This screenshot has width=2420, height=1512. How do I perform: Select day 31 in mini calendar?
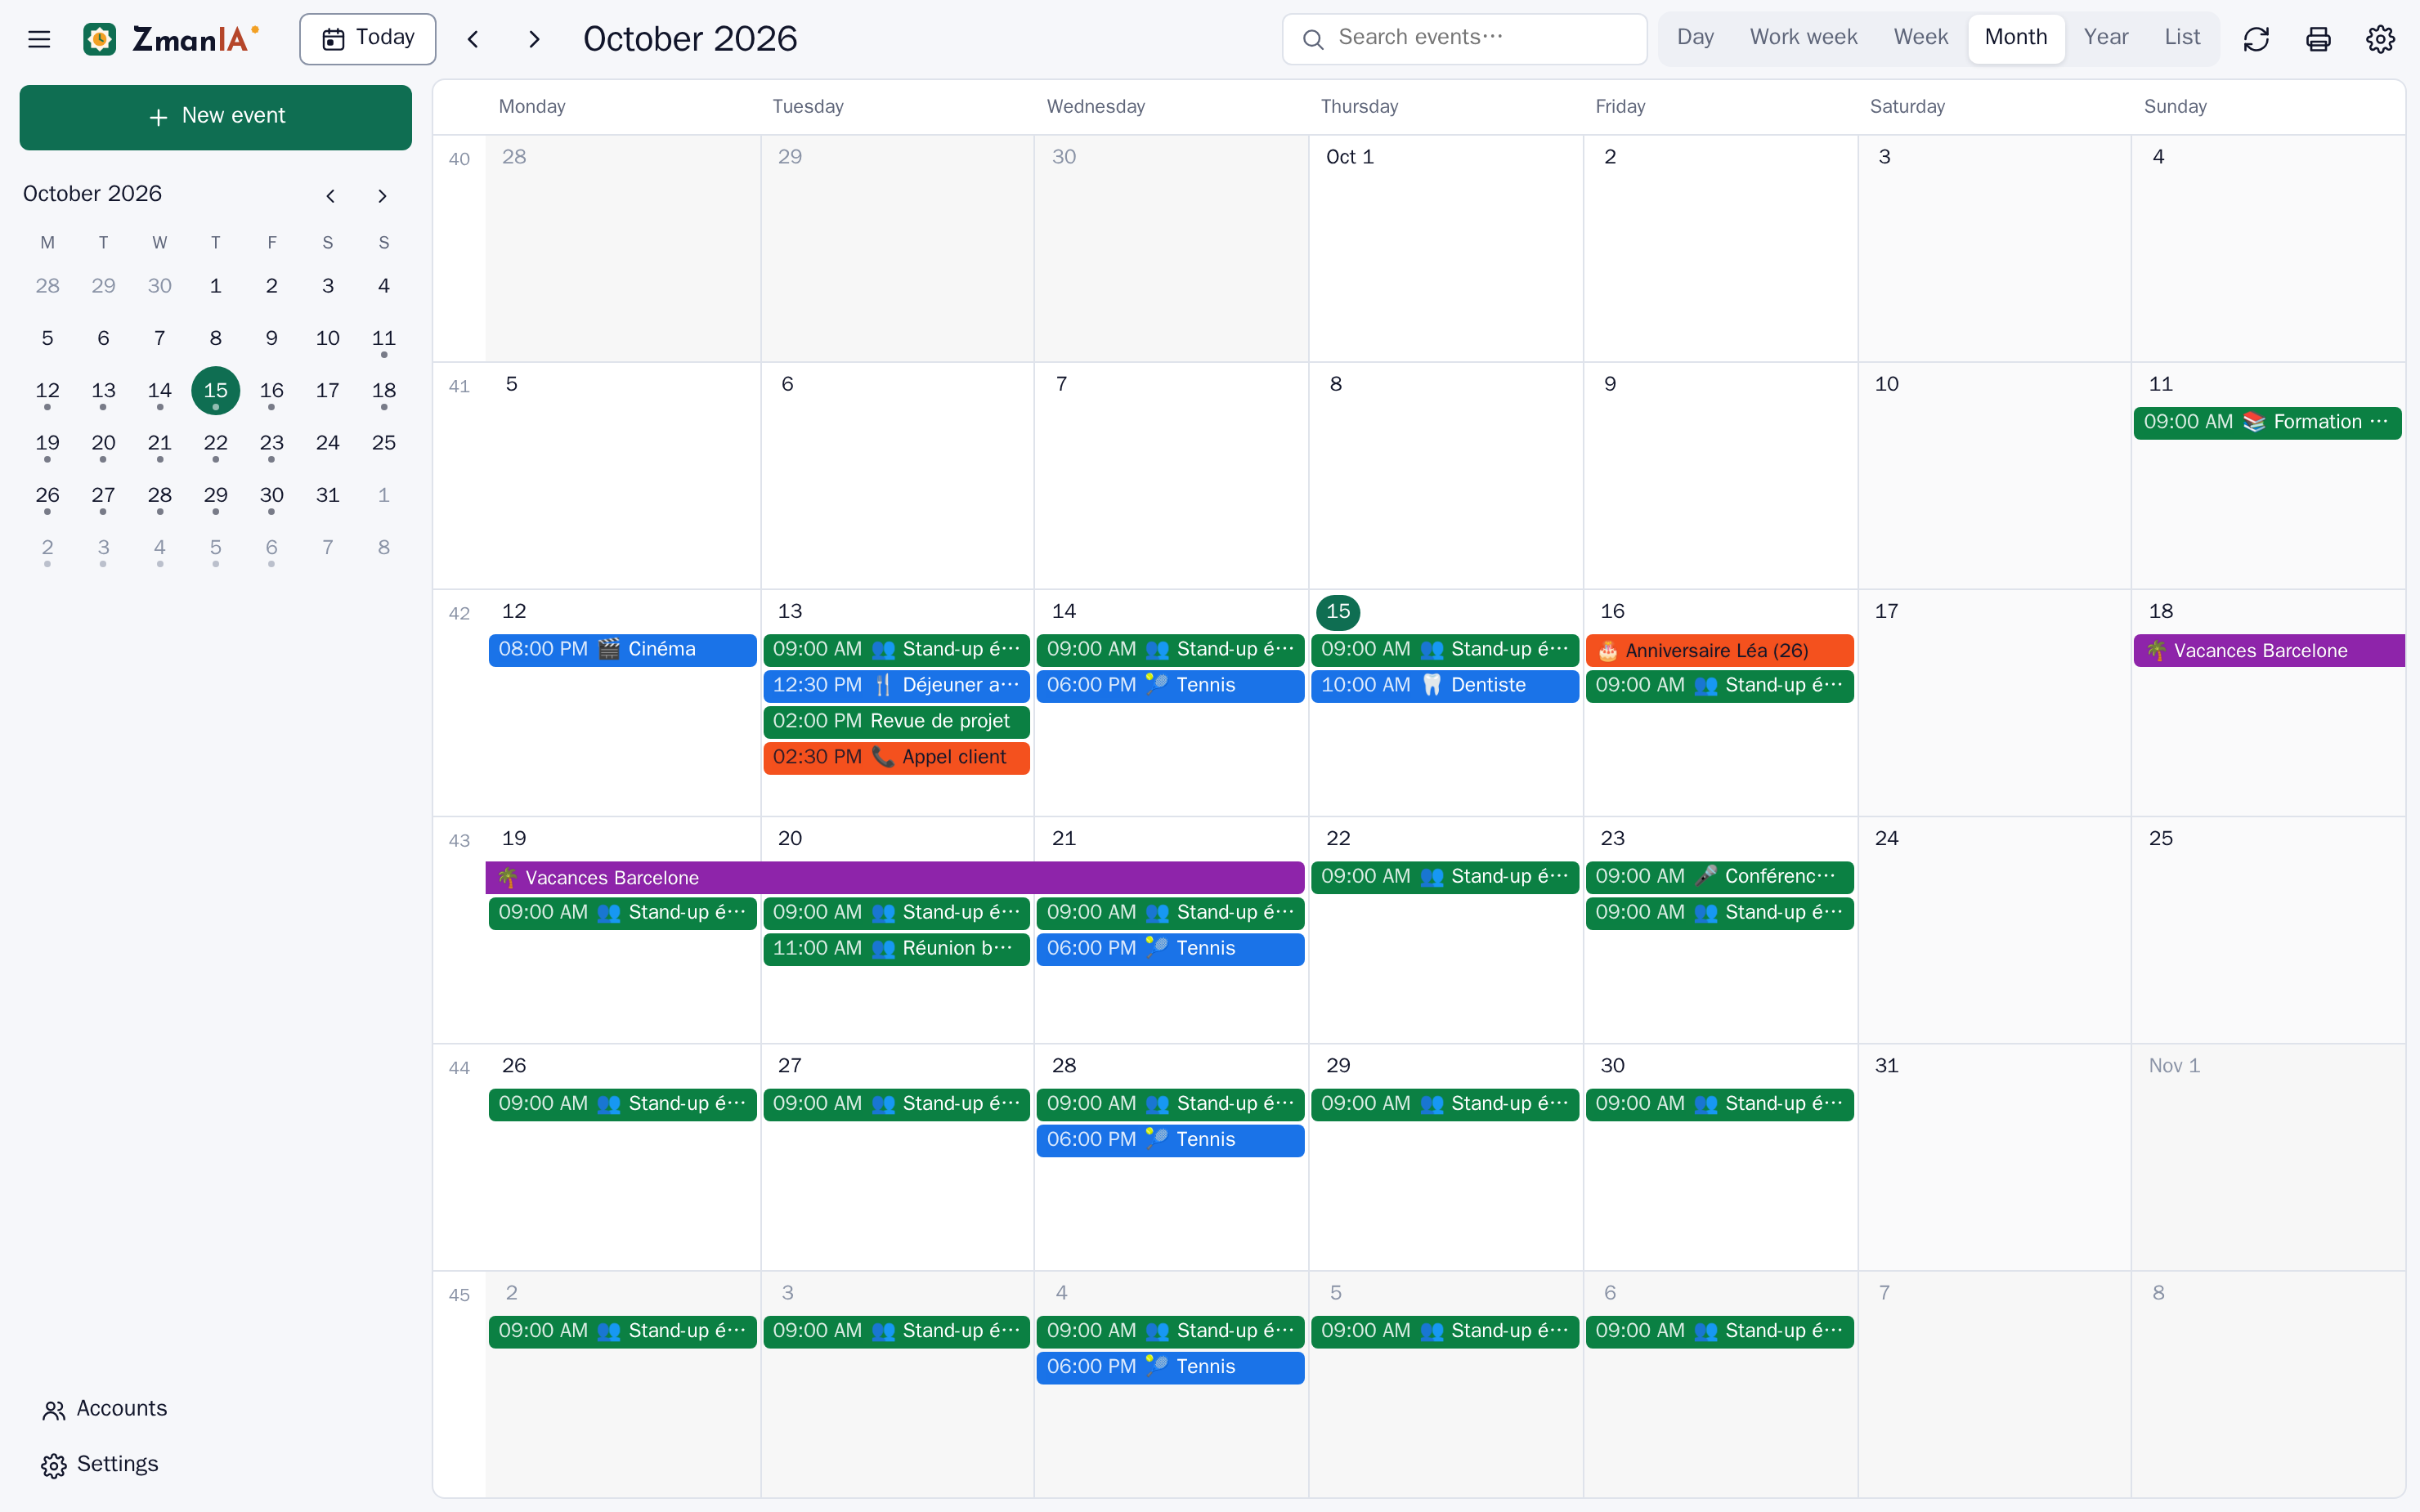tap(327, 495)
